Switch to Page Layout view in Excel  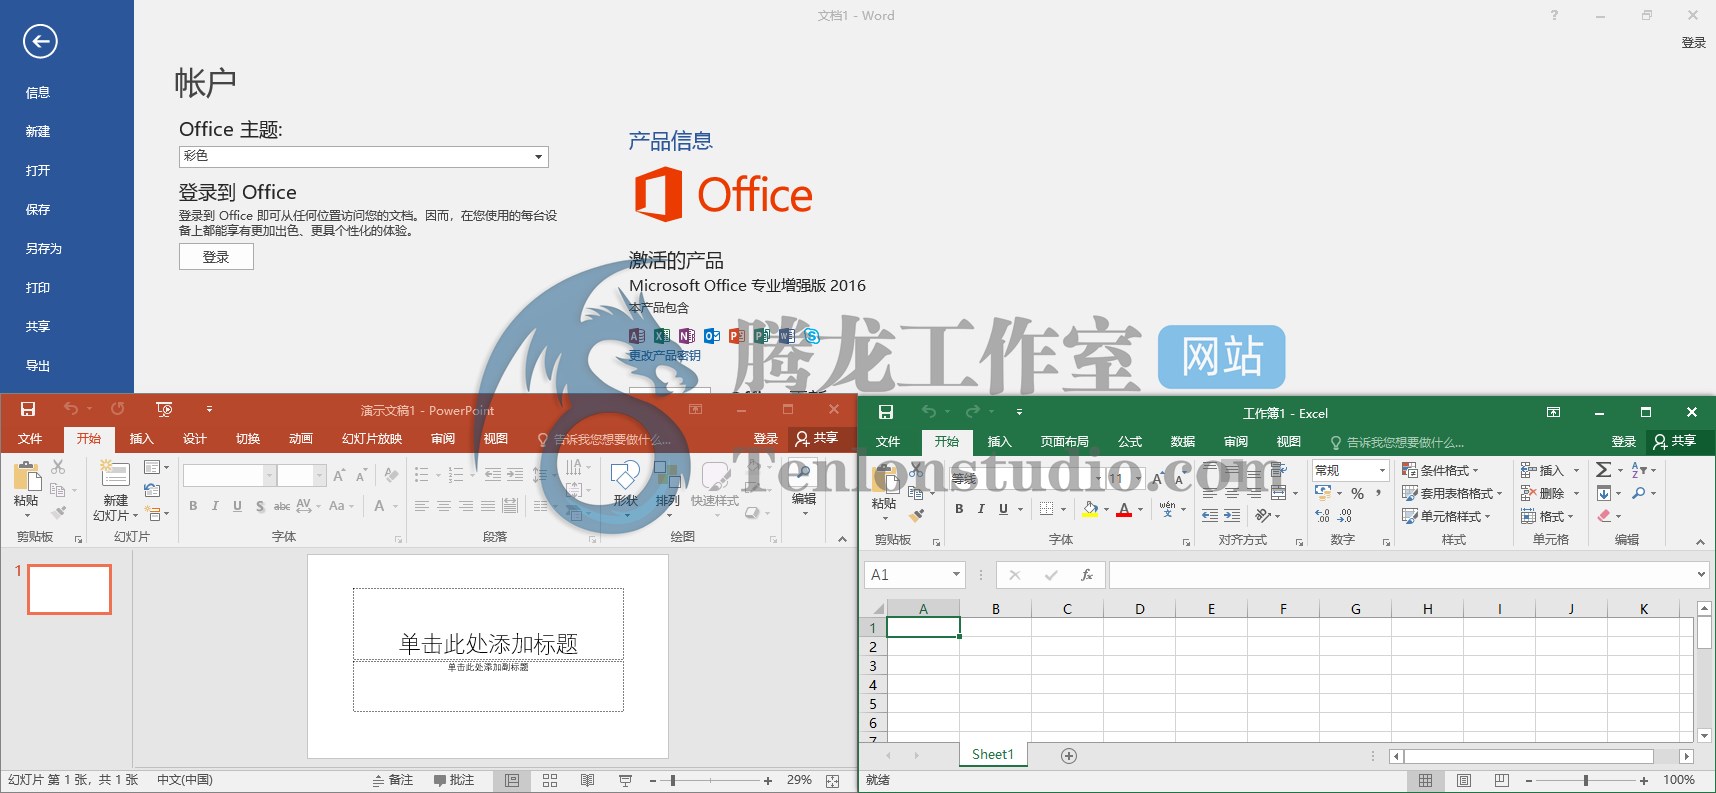(x=1464, y=781)
